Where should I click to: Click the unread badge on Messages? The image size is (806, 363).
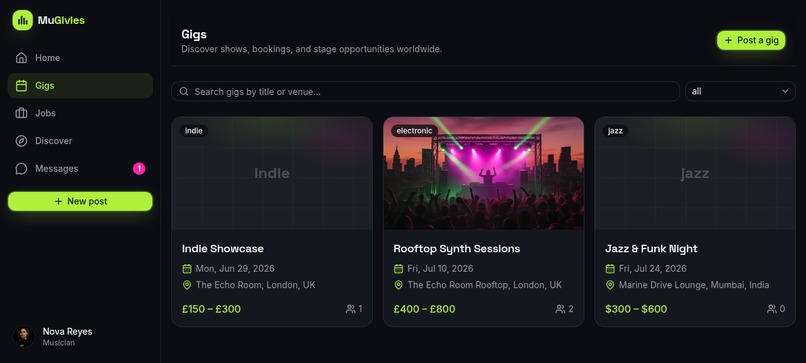(139, 169)
